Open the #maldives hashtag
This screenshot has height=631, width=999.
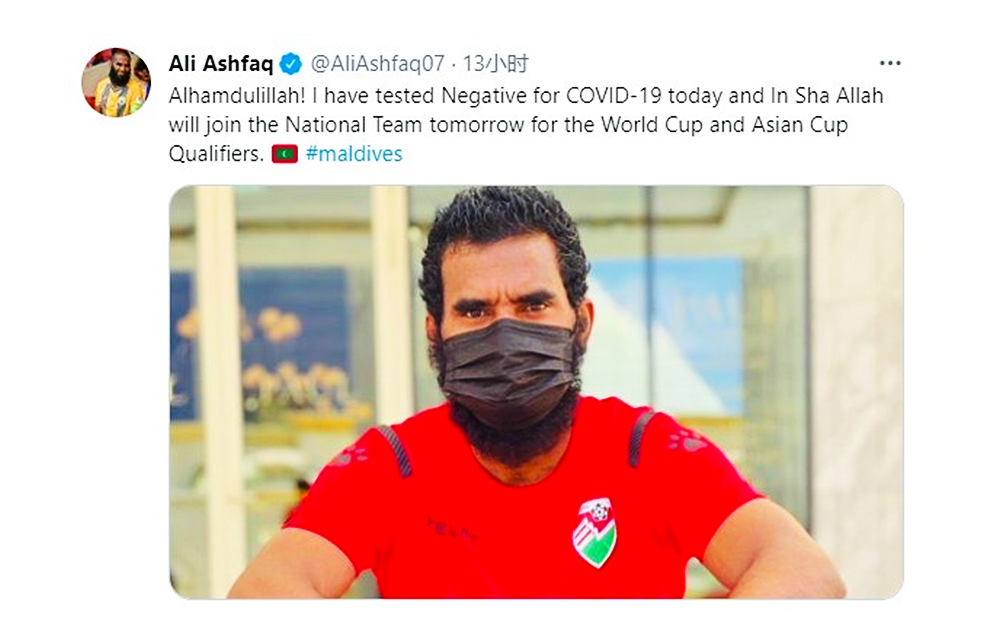click(x=354, y=155)
